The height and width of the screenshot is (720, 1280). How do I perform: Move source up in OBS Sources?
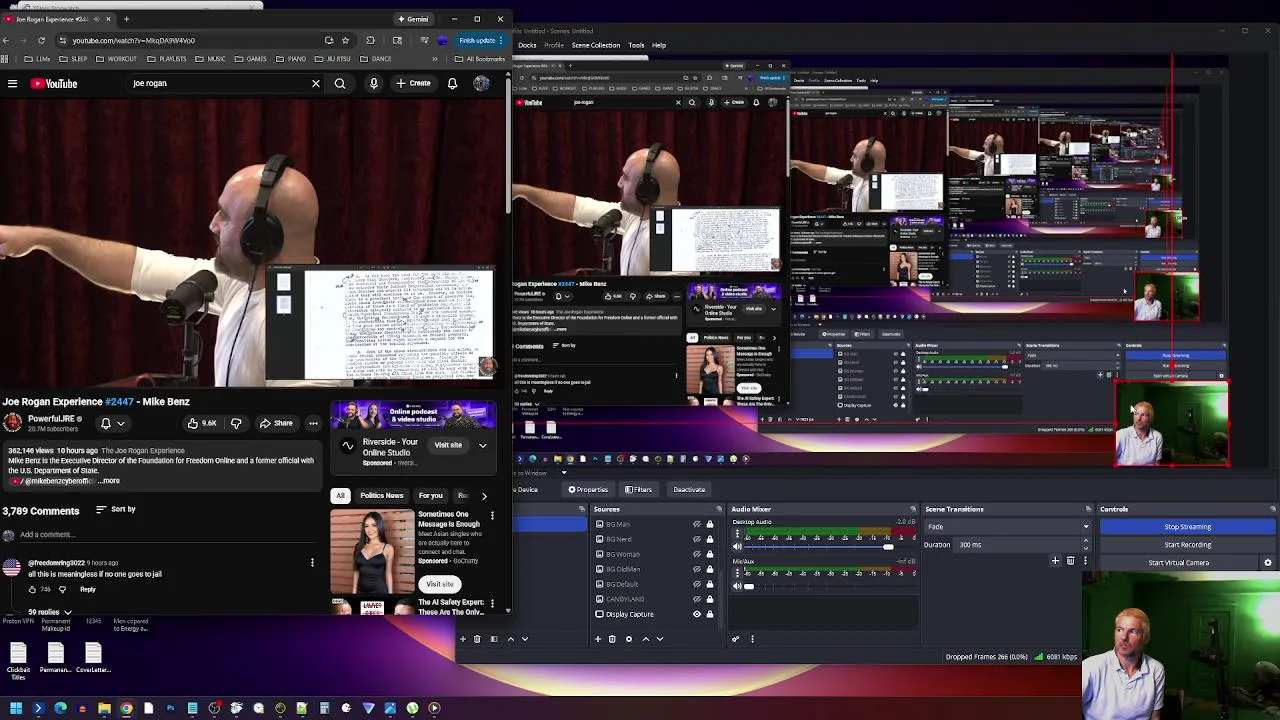[645, 639]
